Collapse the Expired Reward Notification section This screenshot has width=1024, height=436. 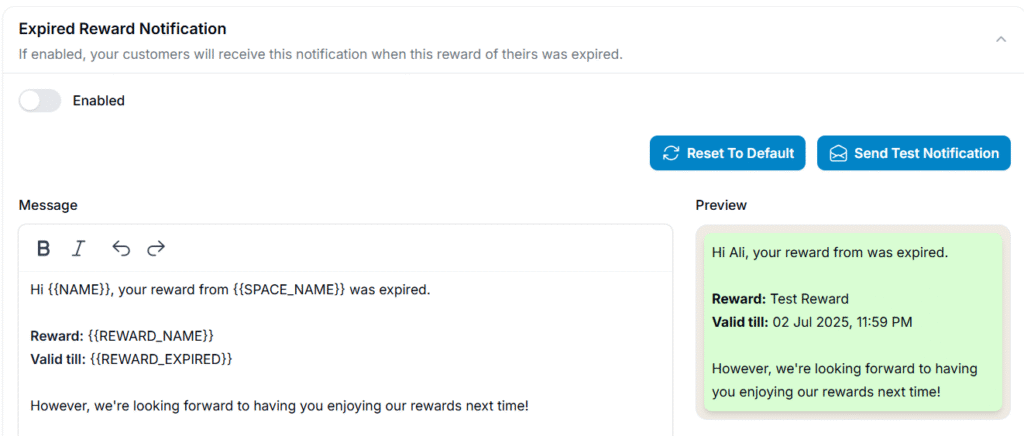point(1000,39)
